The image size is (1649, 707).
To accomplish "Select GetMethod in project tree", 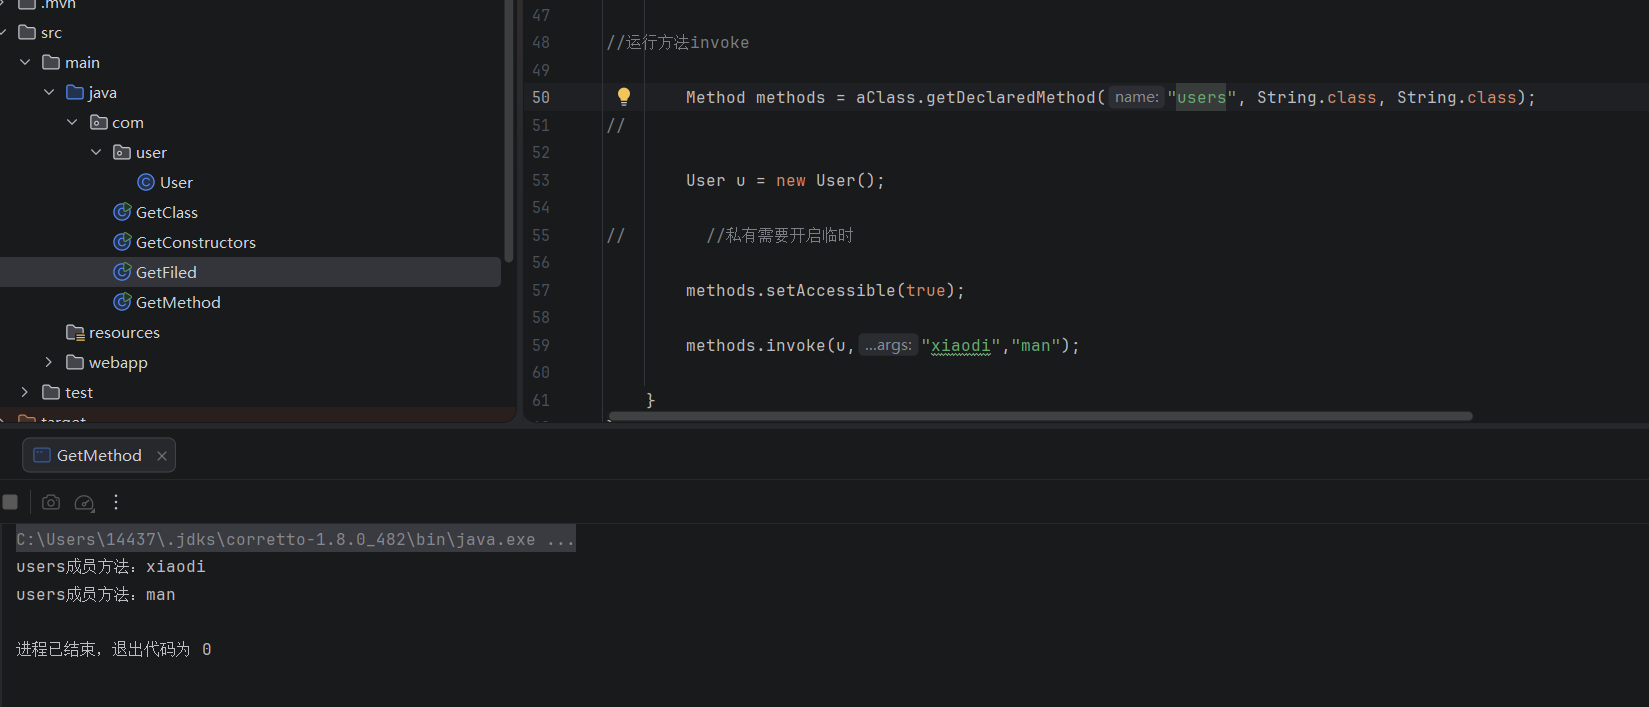I will 178,302.
